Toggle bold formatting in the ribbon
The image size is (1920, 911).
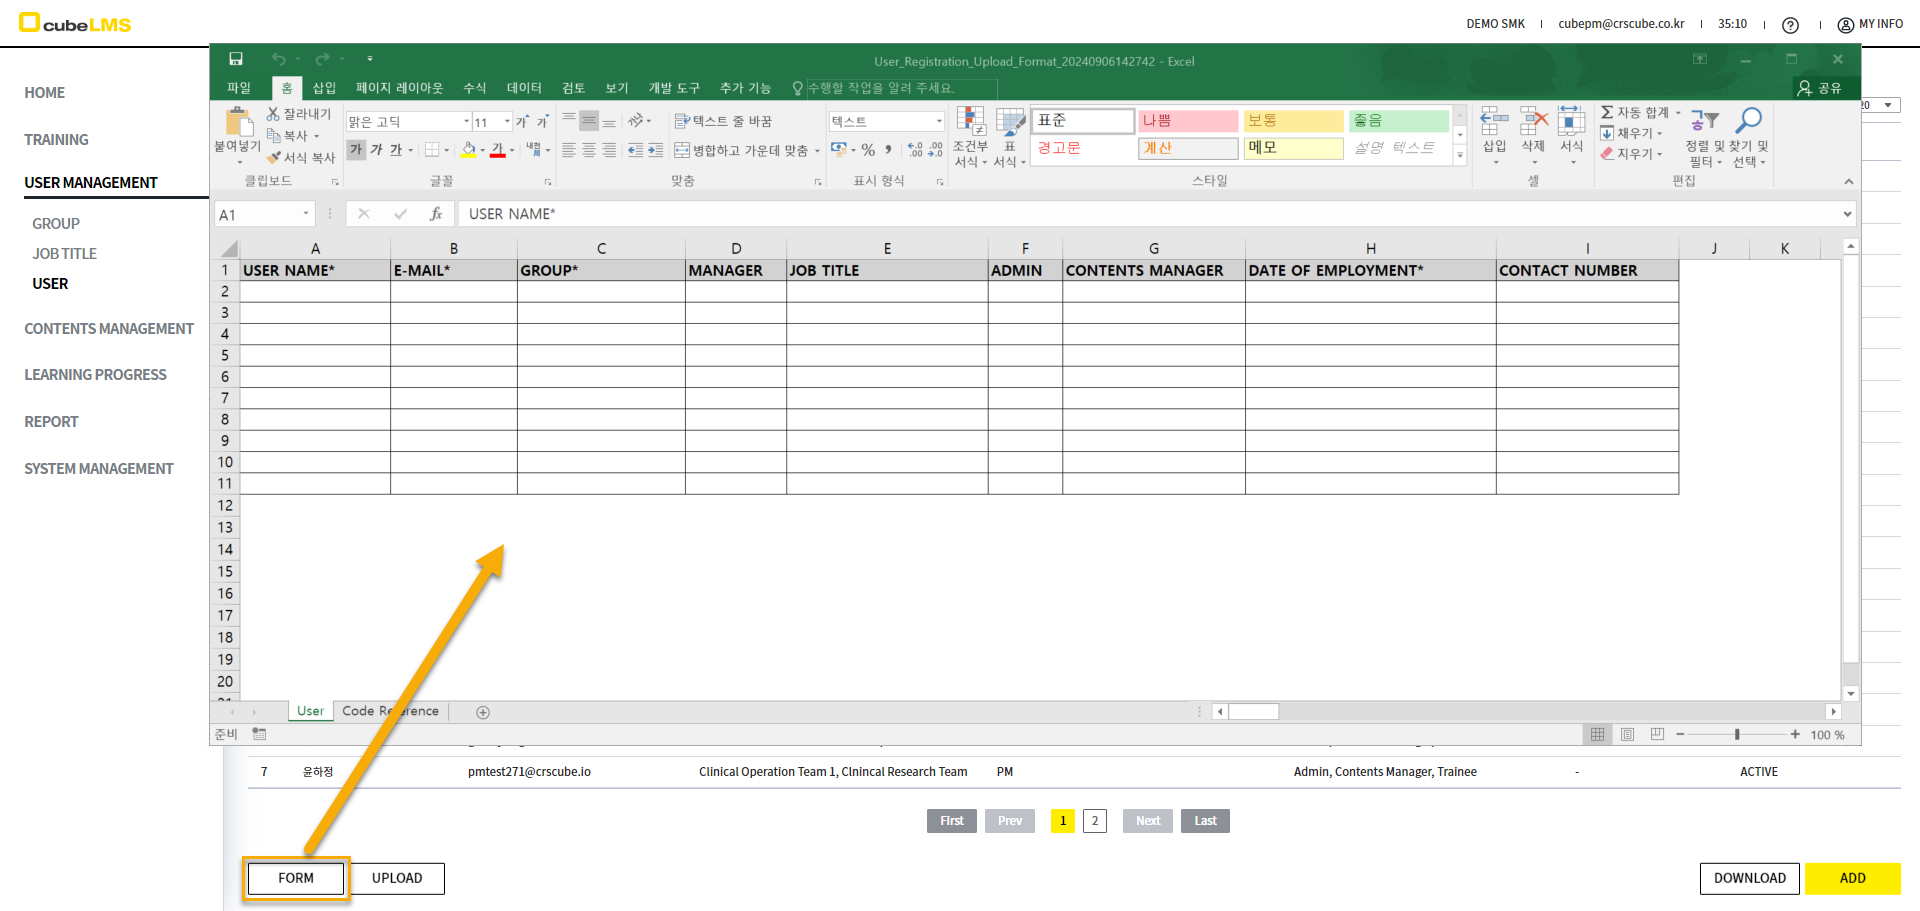(x=356, y=150)
